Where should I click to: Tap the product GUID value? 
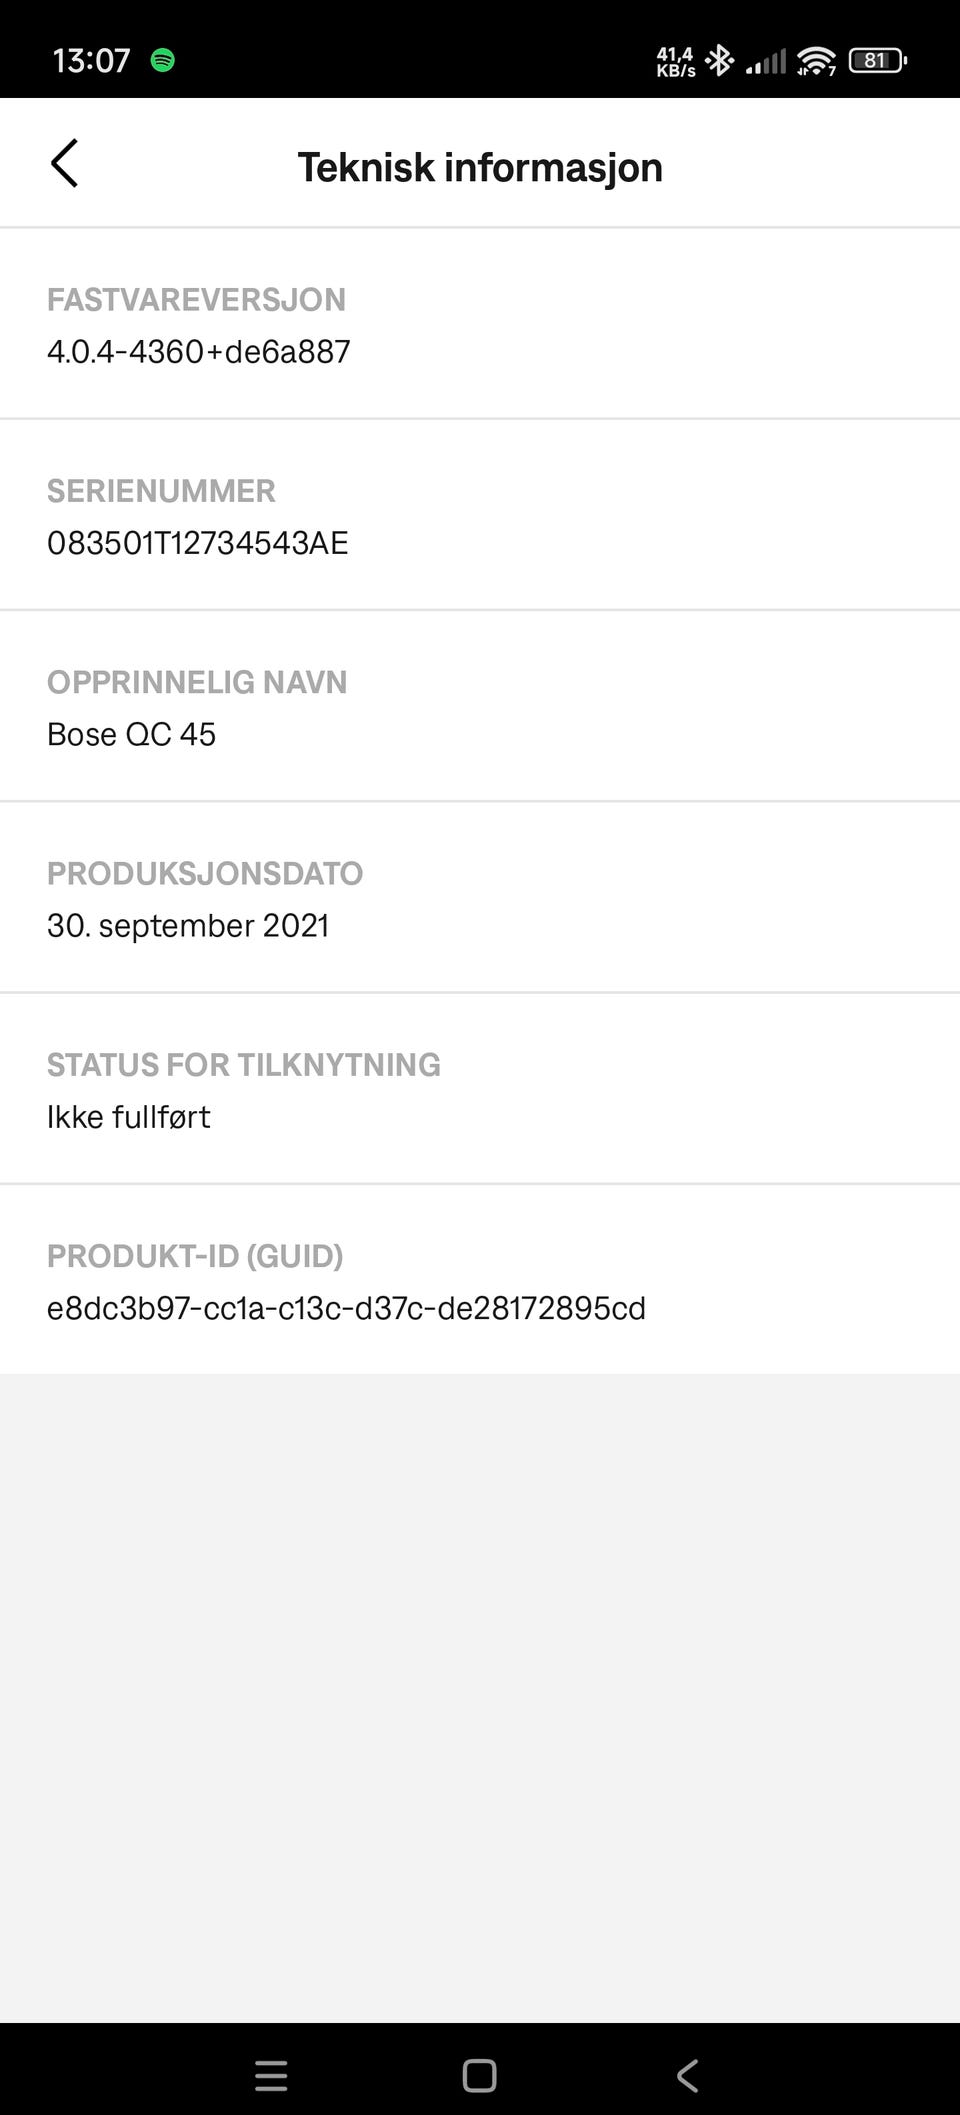(346, 1308)
